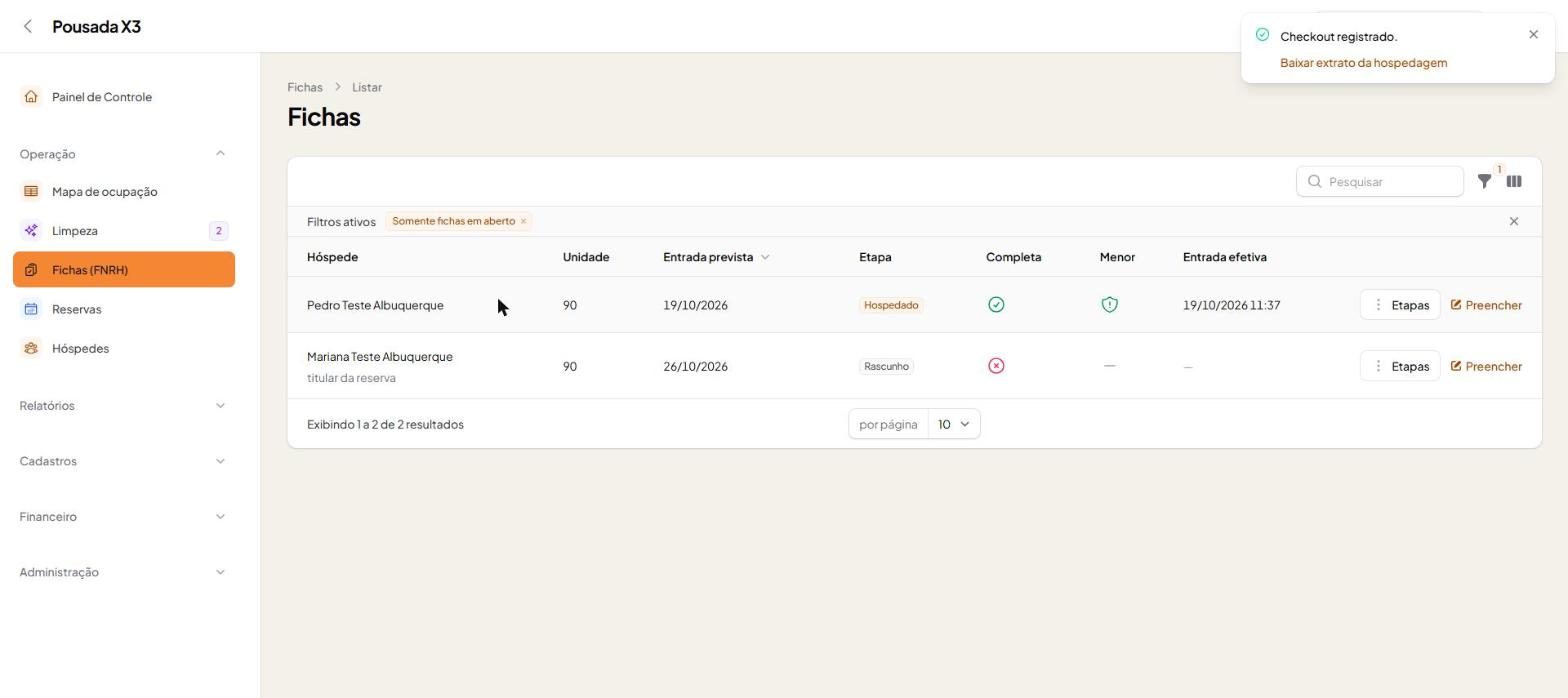Click the Pousada X3 title
Image resolution: width=1568 pixels, height=698 pixels.
[x=96, y=27]
